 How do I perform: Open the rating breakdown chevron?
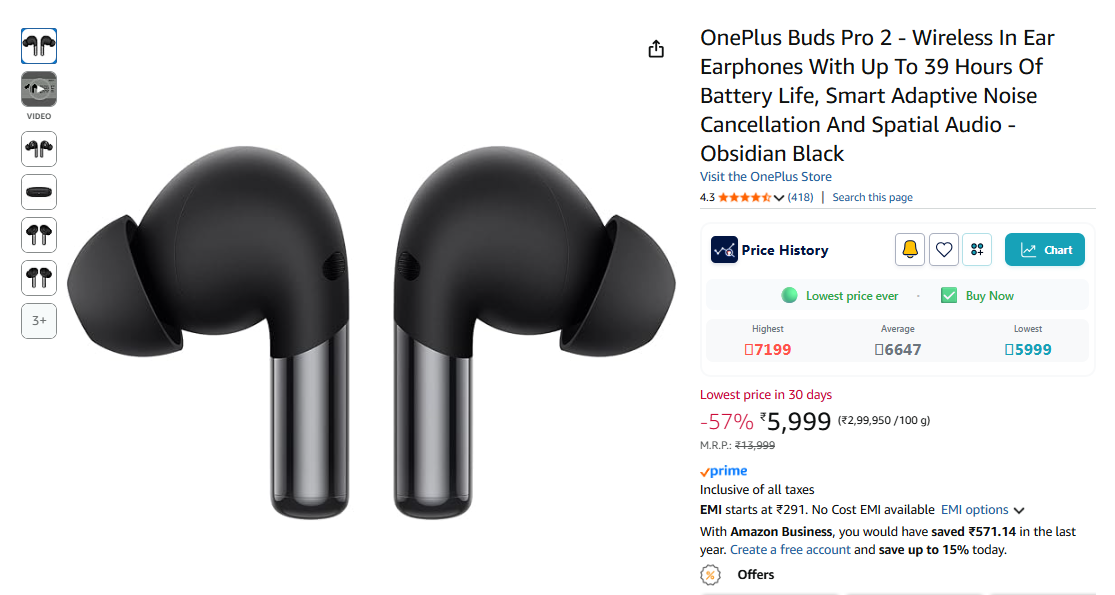(x=779, y=198)
